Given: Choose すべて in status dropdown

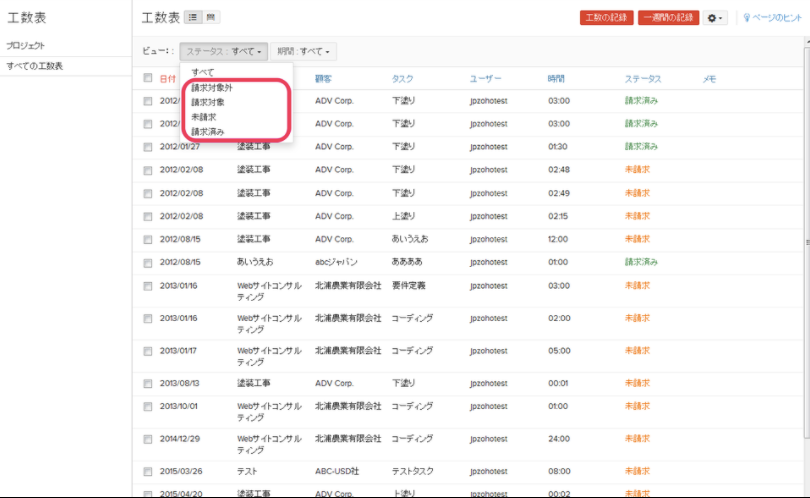Looking at the screenshot, I should (x=202, y=73).
